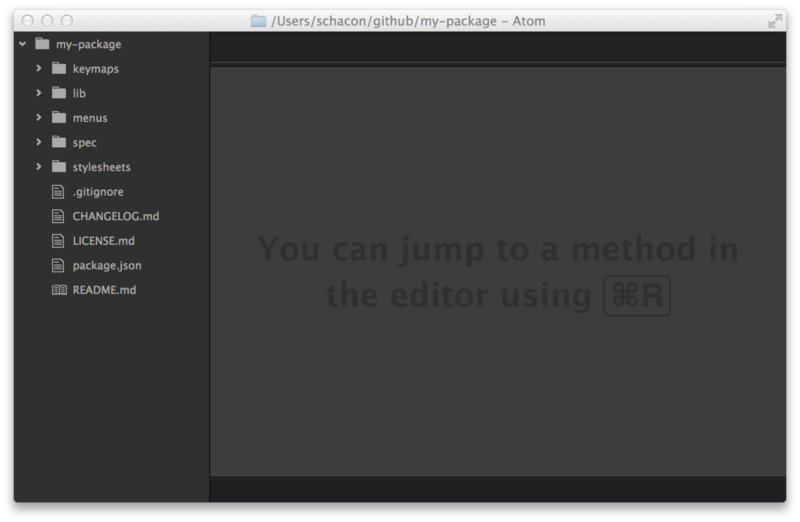Open package.json in the editor
The image size is (800, 522).
coord(107,266)
